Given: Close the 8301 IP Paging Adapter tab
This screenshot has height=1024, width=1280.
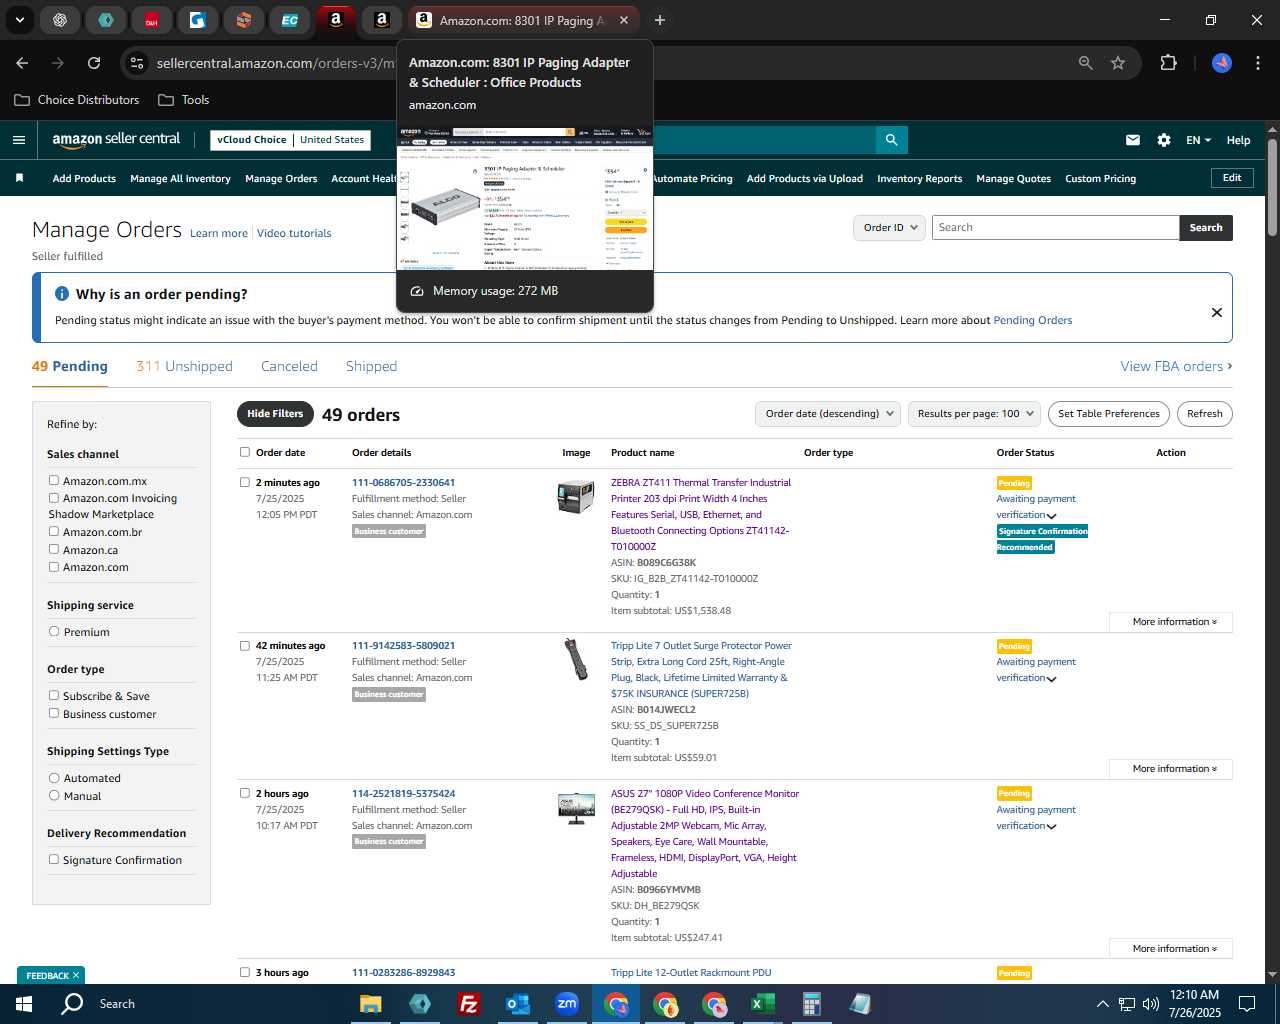Looking at the screenshot, I should pyautogui.click(x=624, y=20).
